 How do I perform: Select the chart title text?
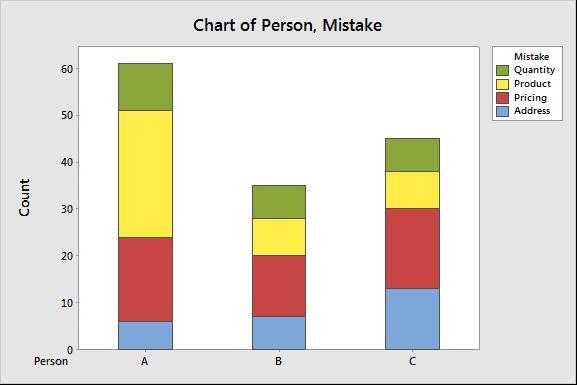pos(287,25)
